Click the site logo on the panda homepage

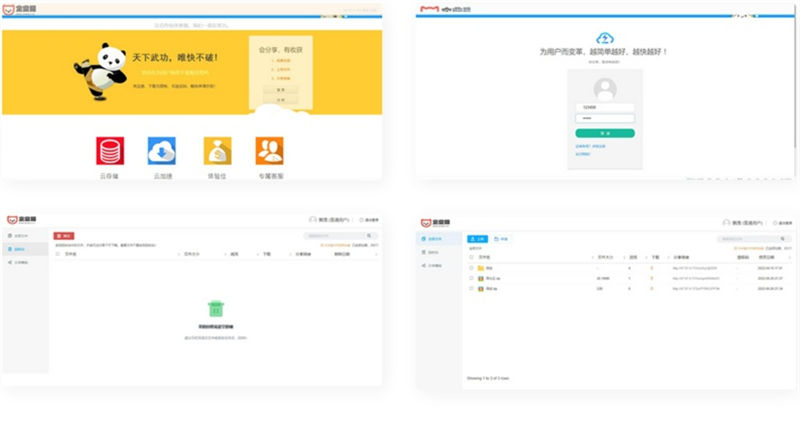pos(19,9)
